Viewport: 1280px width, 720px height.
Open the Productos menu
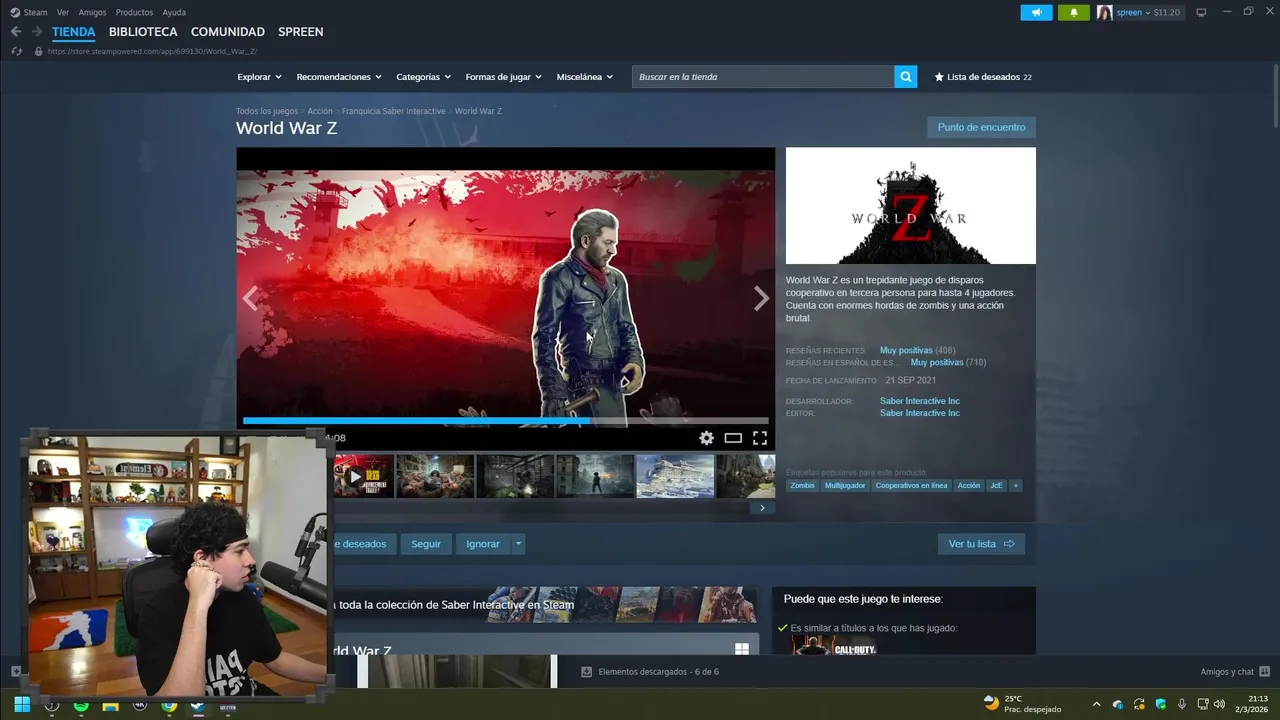(134, 12)
